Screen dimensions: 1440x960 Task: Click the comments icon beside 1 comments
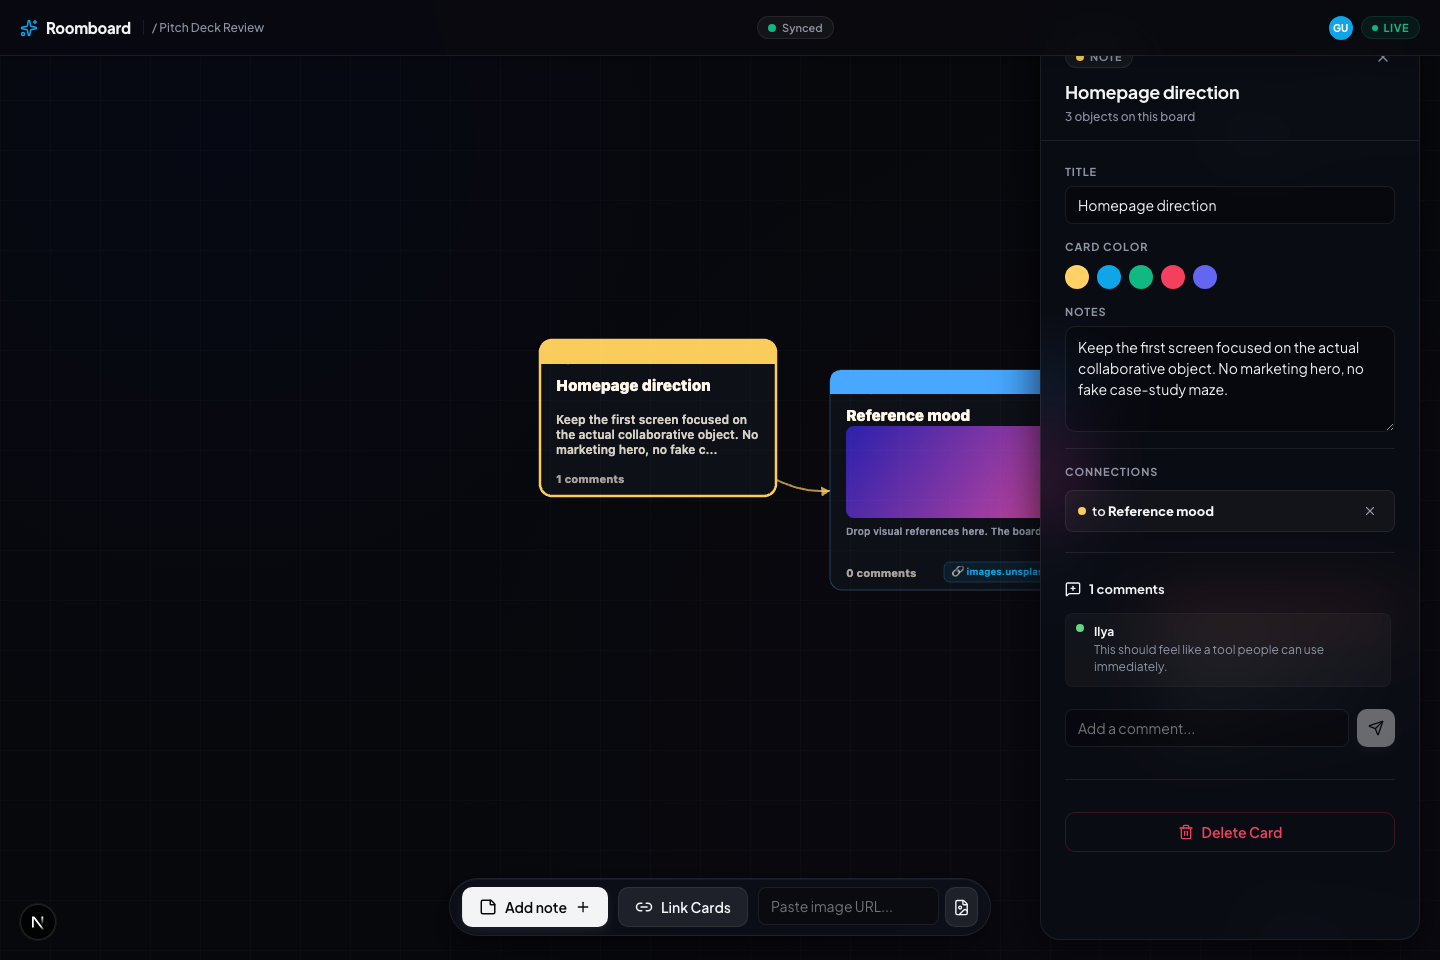coord(1073,589)
